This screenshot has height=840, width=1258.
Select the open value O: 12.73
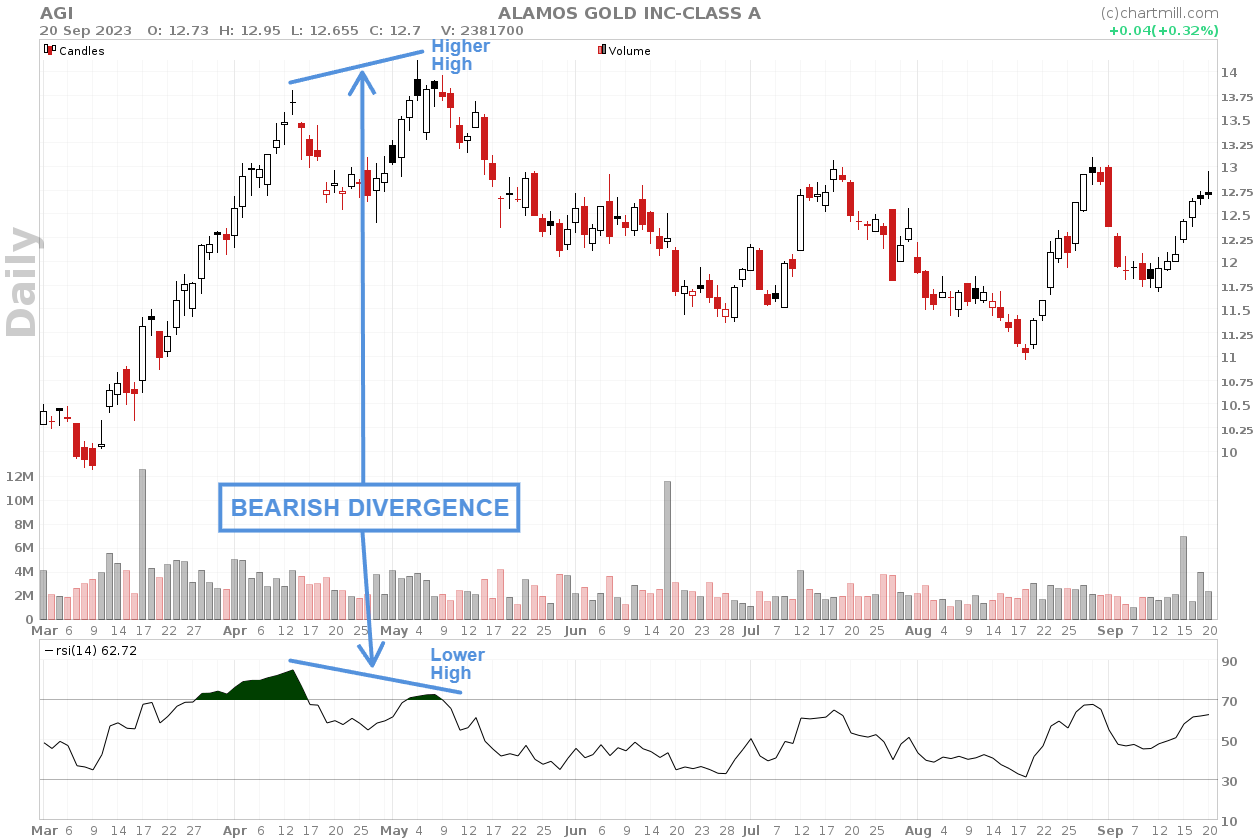coord(178,31)
